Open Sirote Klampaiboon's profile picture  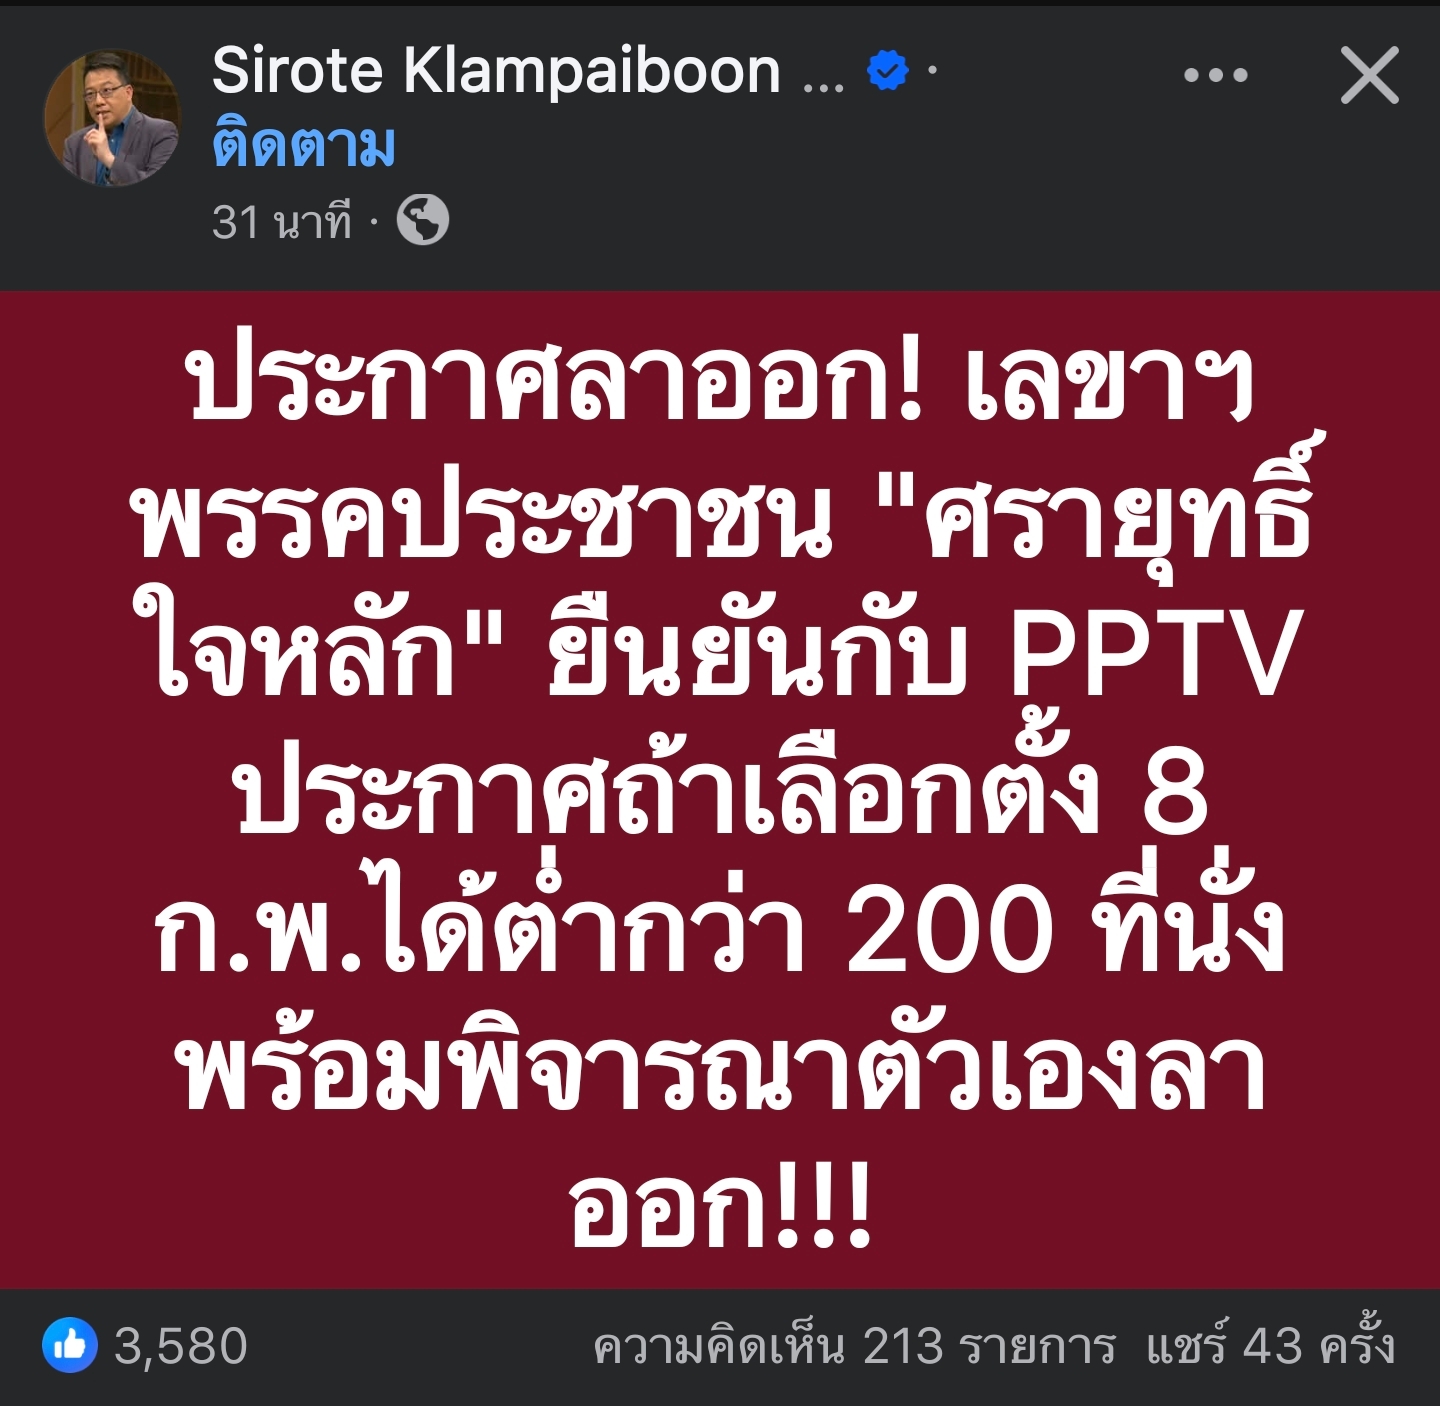tap(113, 118)
